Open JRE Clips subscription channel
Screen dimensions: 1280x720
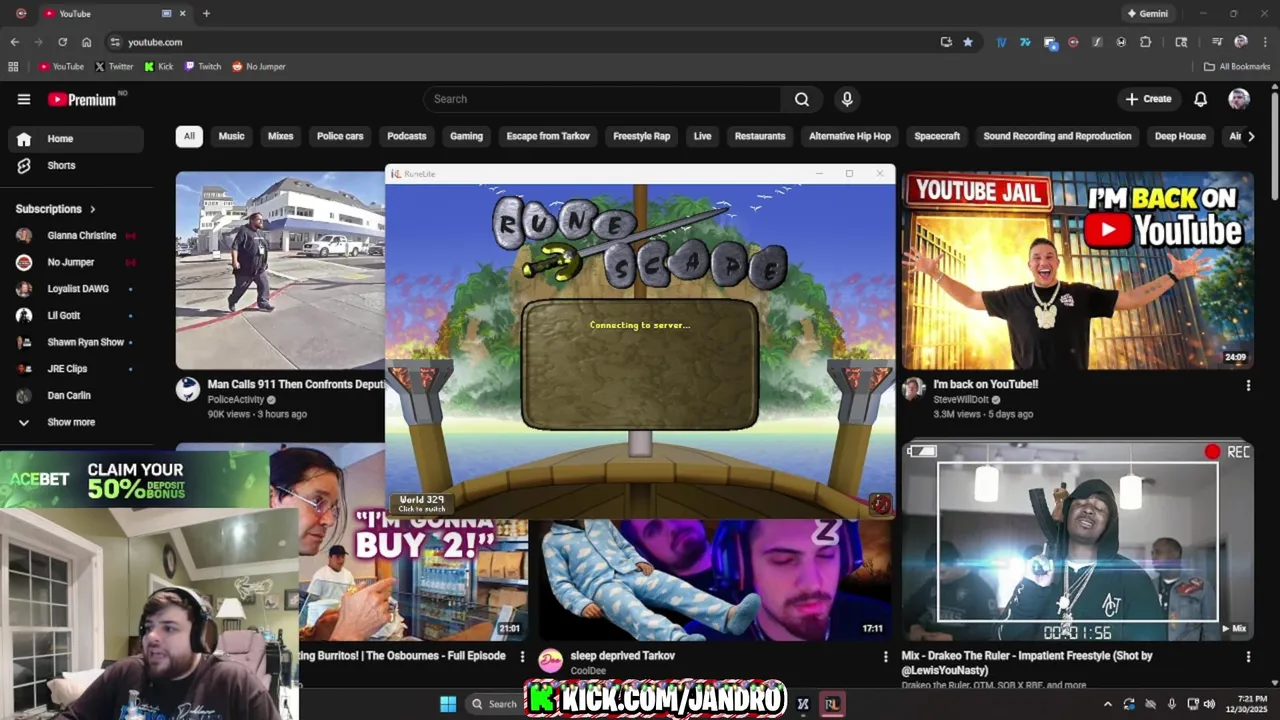click(x=76, y=369)
